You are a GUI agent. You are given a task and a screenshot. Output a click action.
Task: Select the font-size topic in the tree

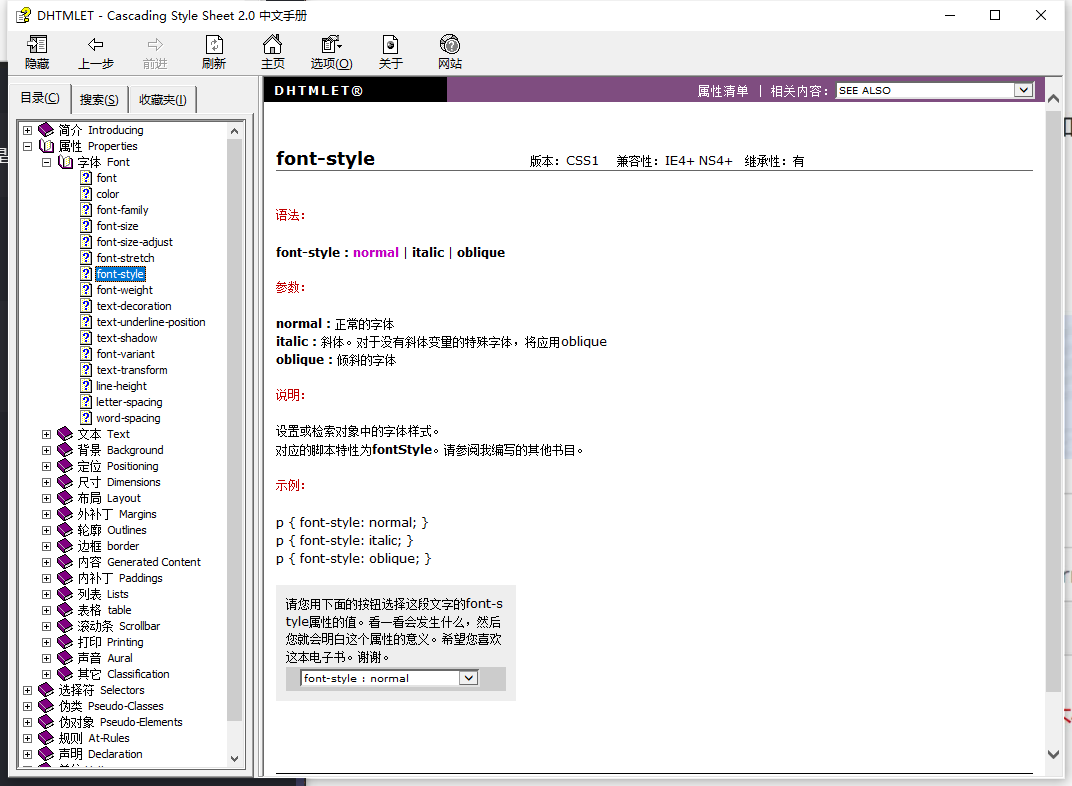117,226
